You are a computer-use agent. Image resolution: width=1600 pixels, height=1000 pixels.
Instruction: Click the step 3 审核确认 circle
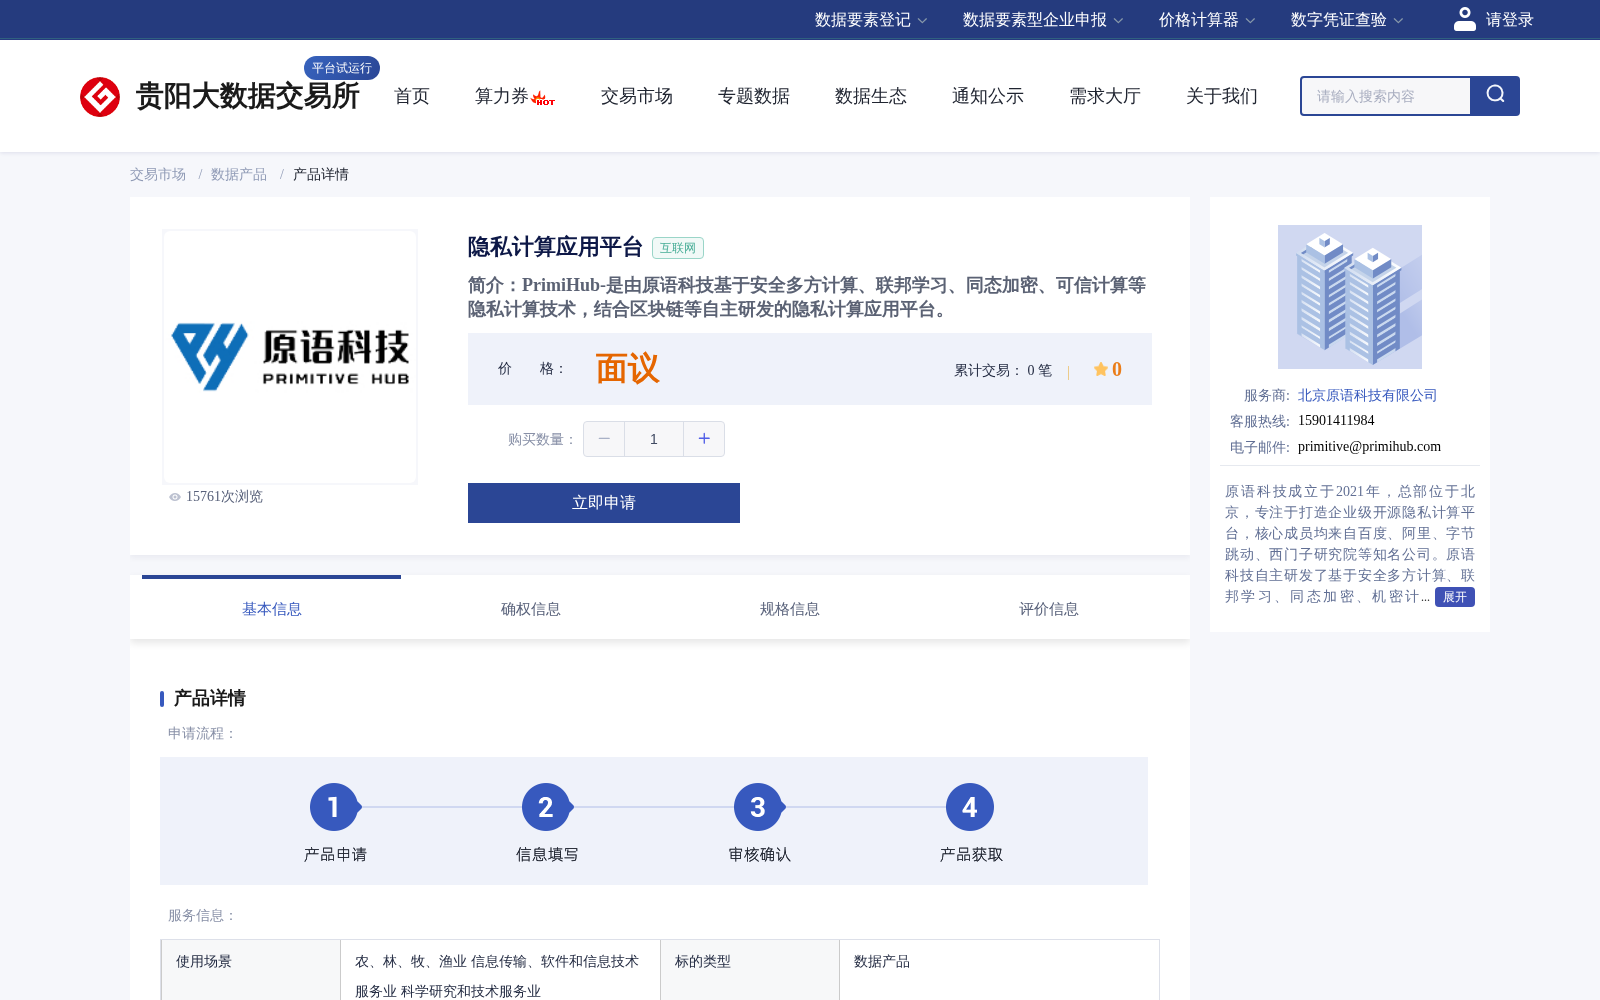tap(758, 807)
